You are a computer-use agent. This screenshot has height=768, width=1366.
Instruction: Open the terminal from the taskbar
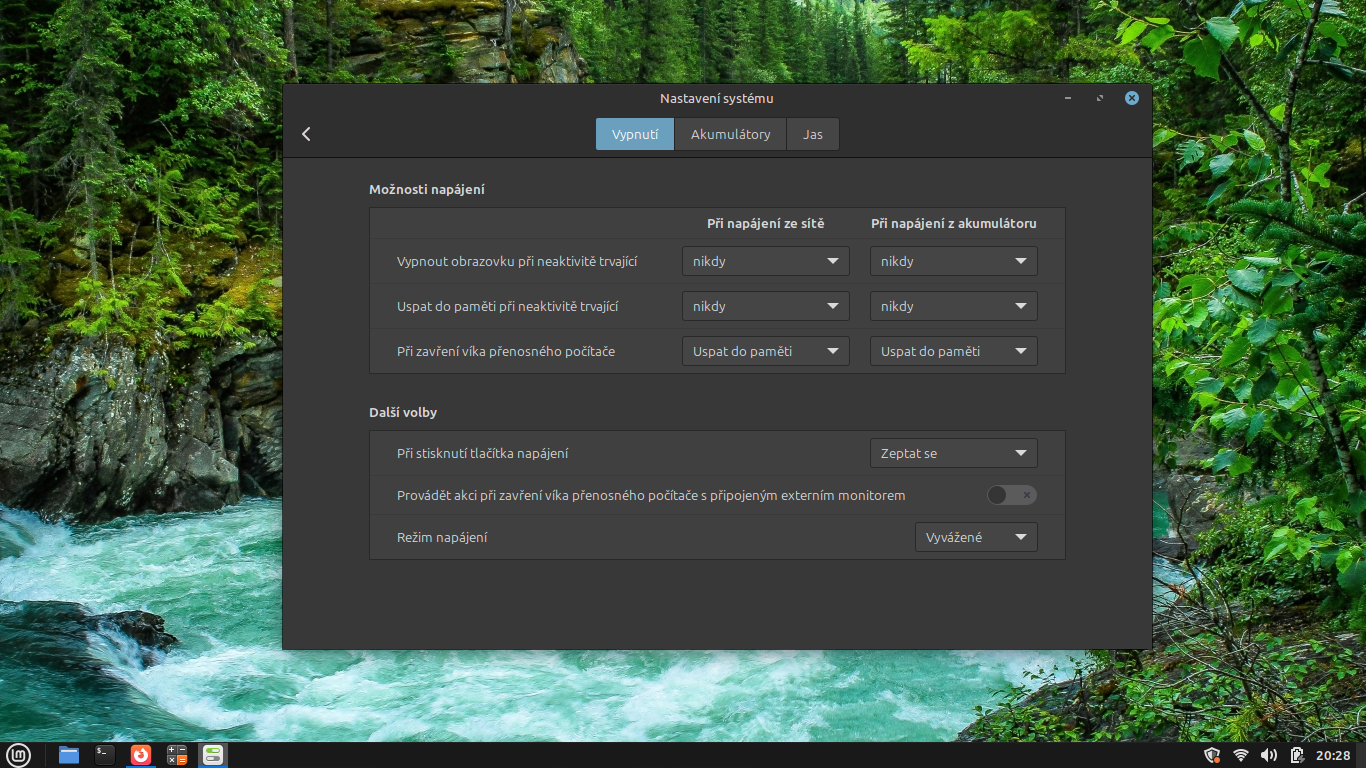[x=105, y=755]
